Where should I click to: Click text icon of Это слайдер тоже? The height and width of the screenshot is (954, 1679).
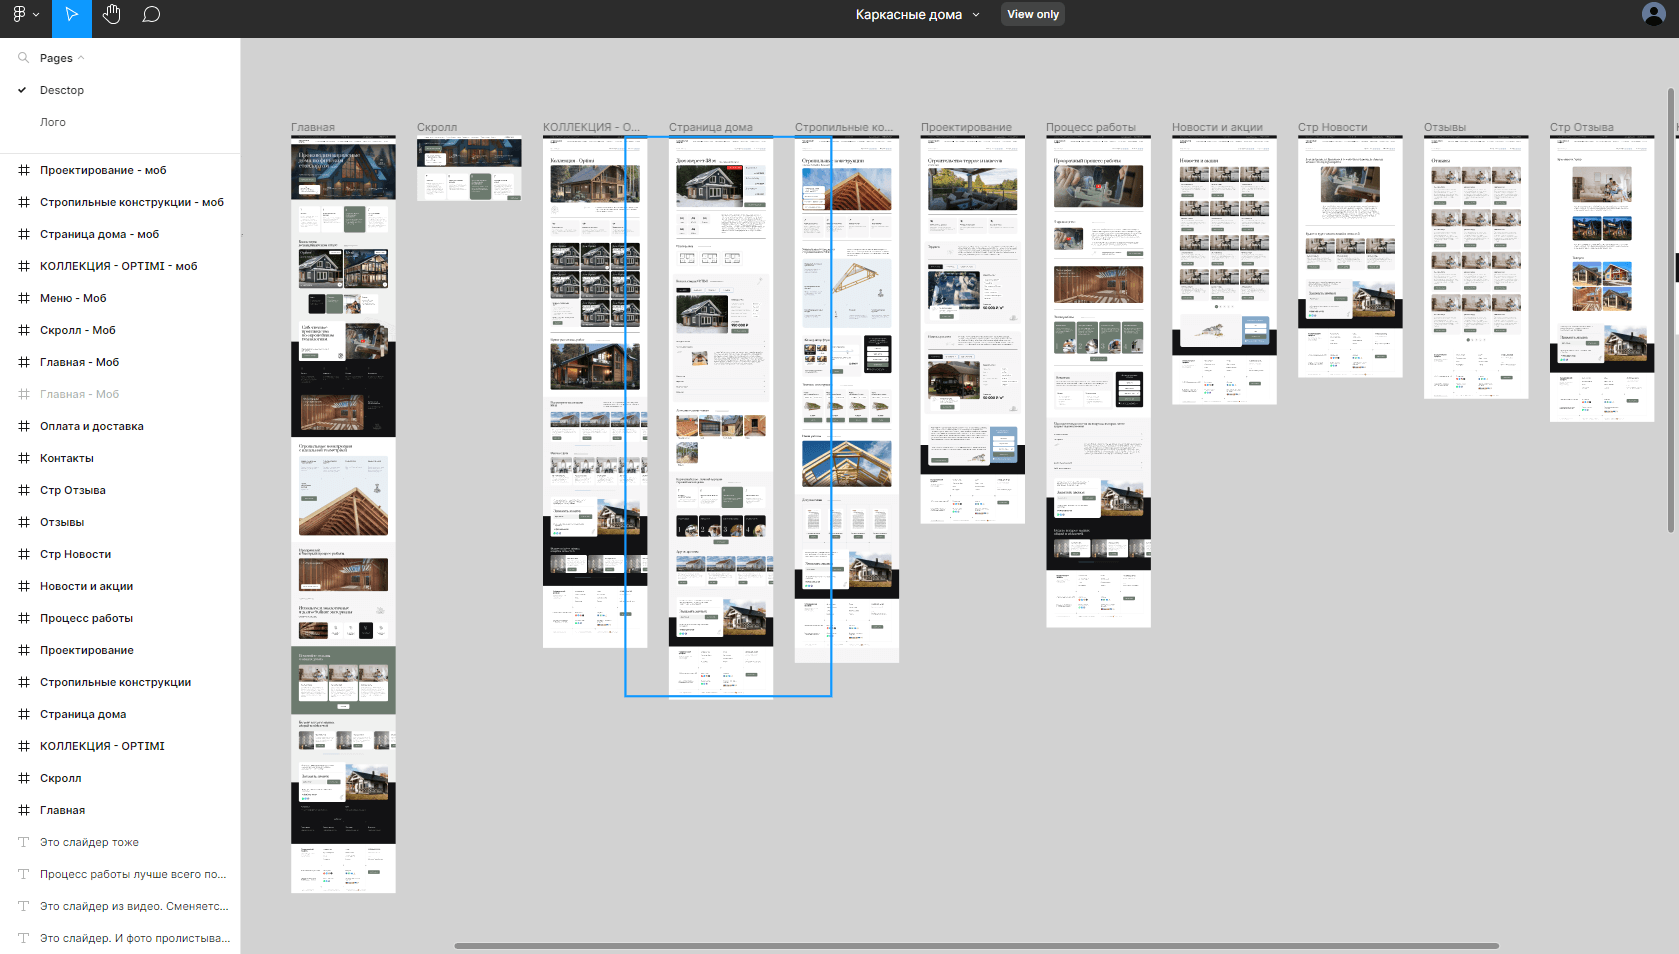pyautogui.click(x=24, y=842)
